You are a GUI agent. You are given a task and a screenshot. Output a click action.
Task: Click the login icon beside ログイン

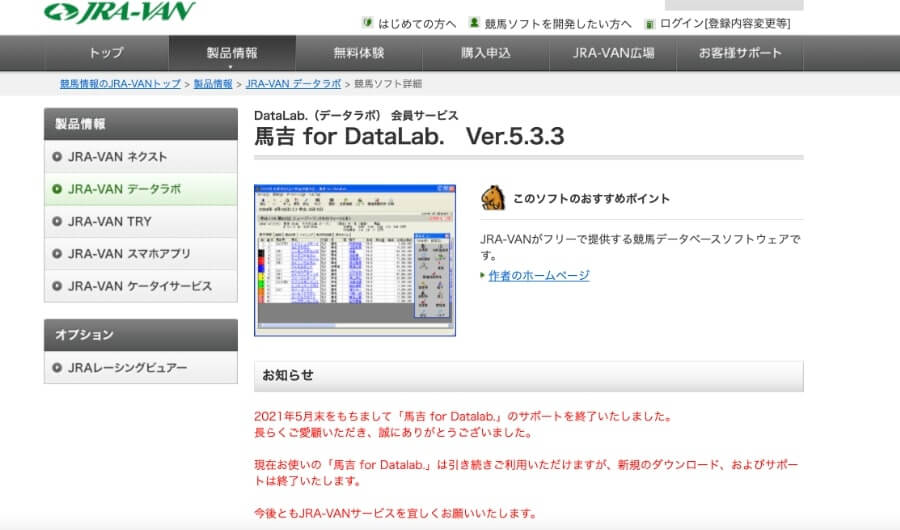click(650, 24)
